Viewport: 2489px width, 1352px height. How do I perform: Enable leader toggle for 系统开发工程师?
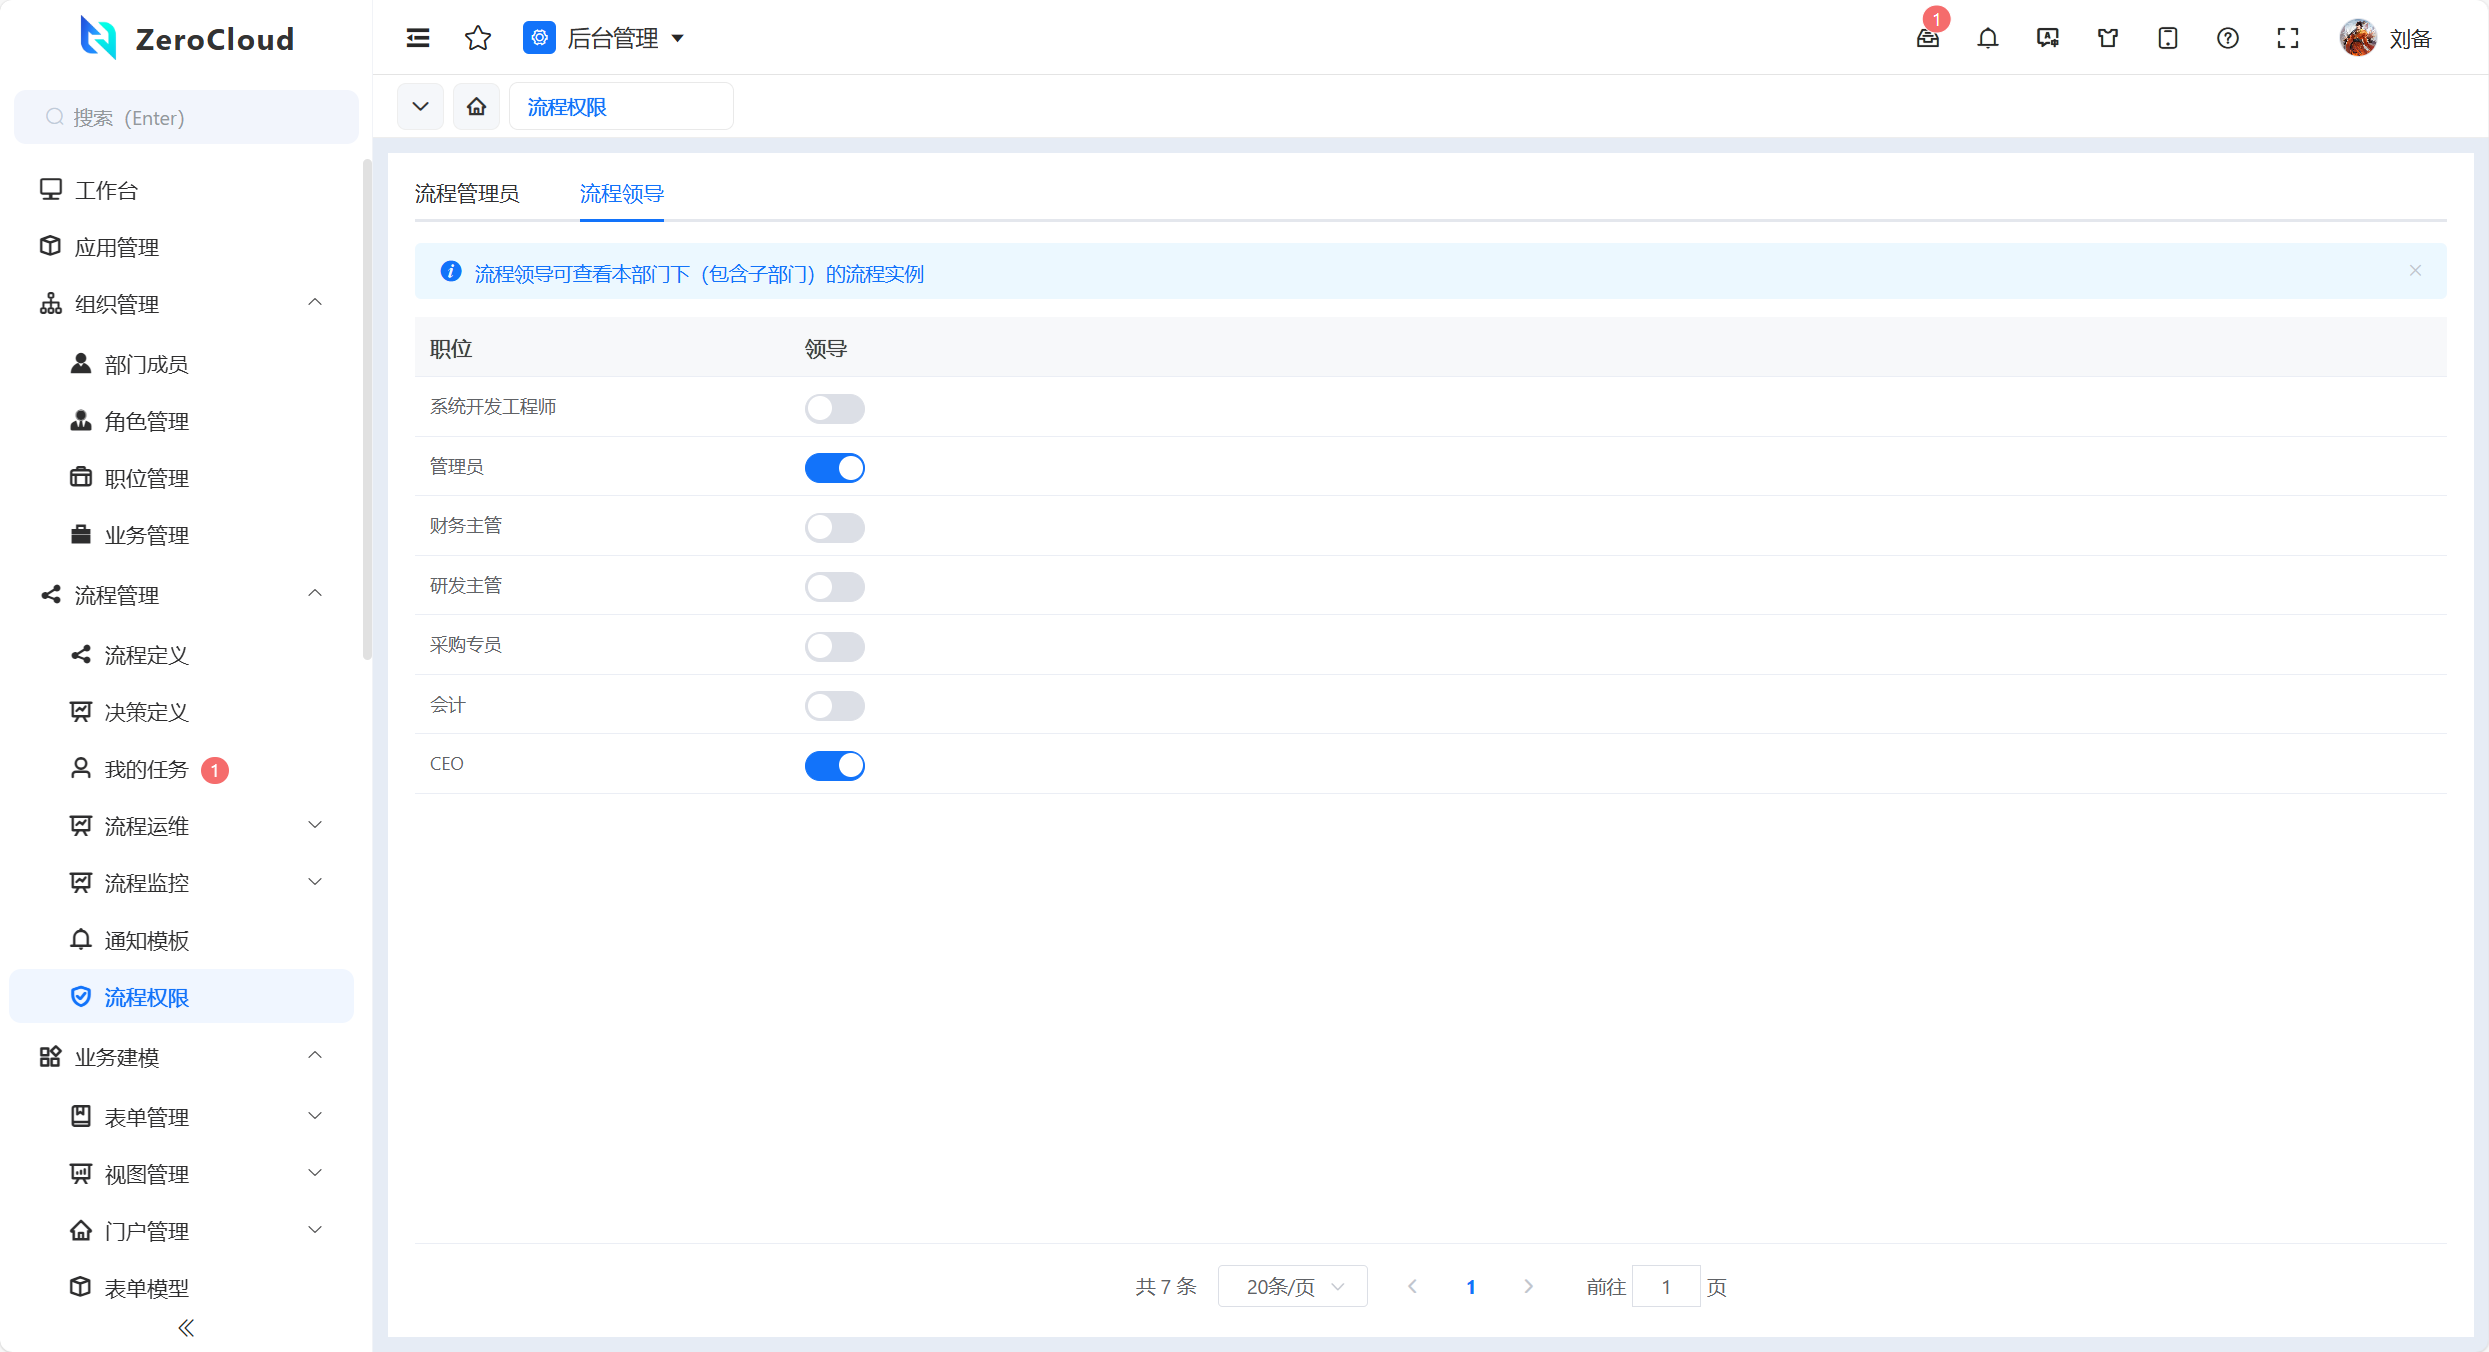[x=834, y=408]
